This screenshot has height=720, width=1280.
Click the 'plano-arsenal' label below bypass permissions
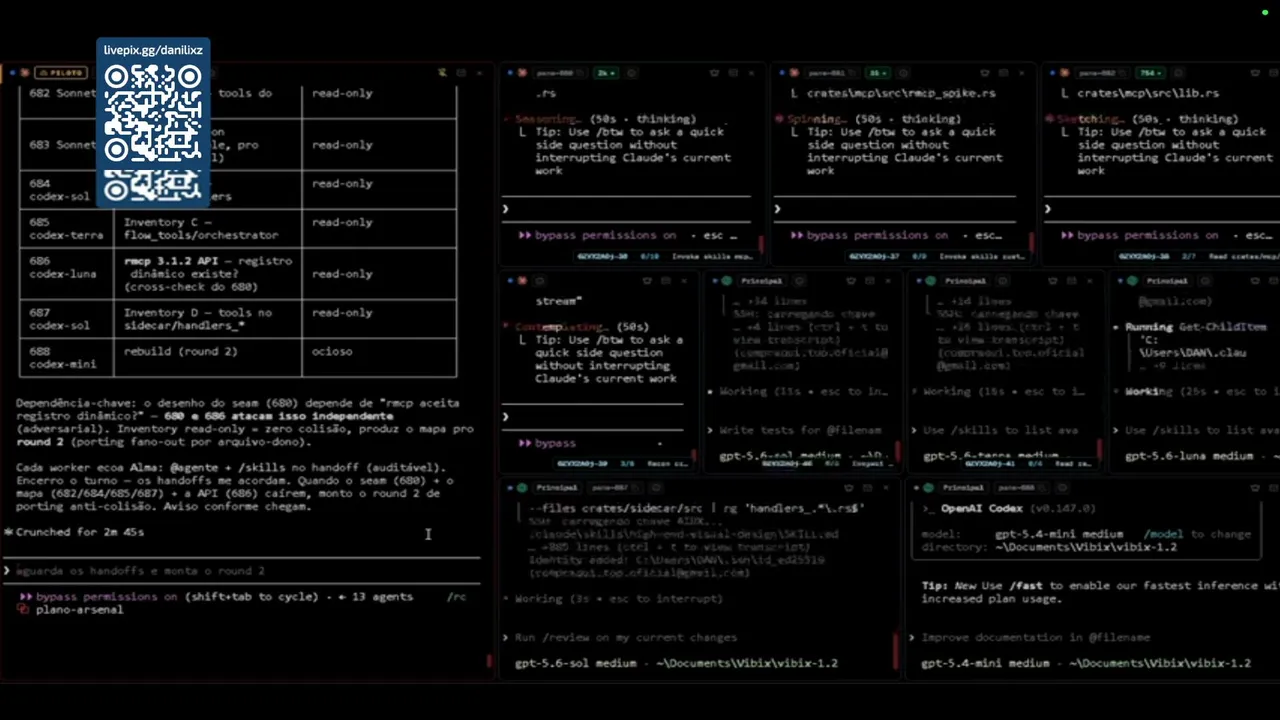(79, 609)
